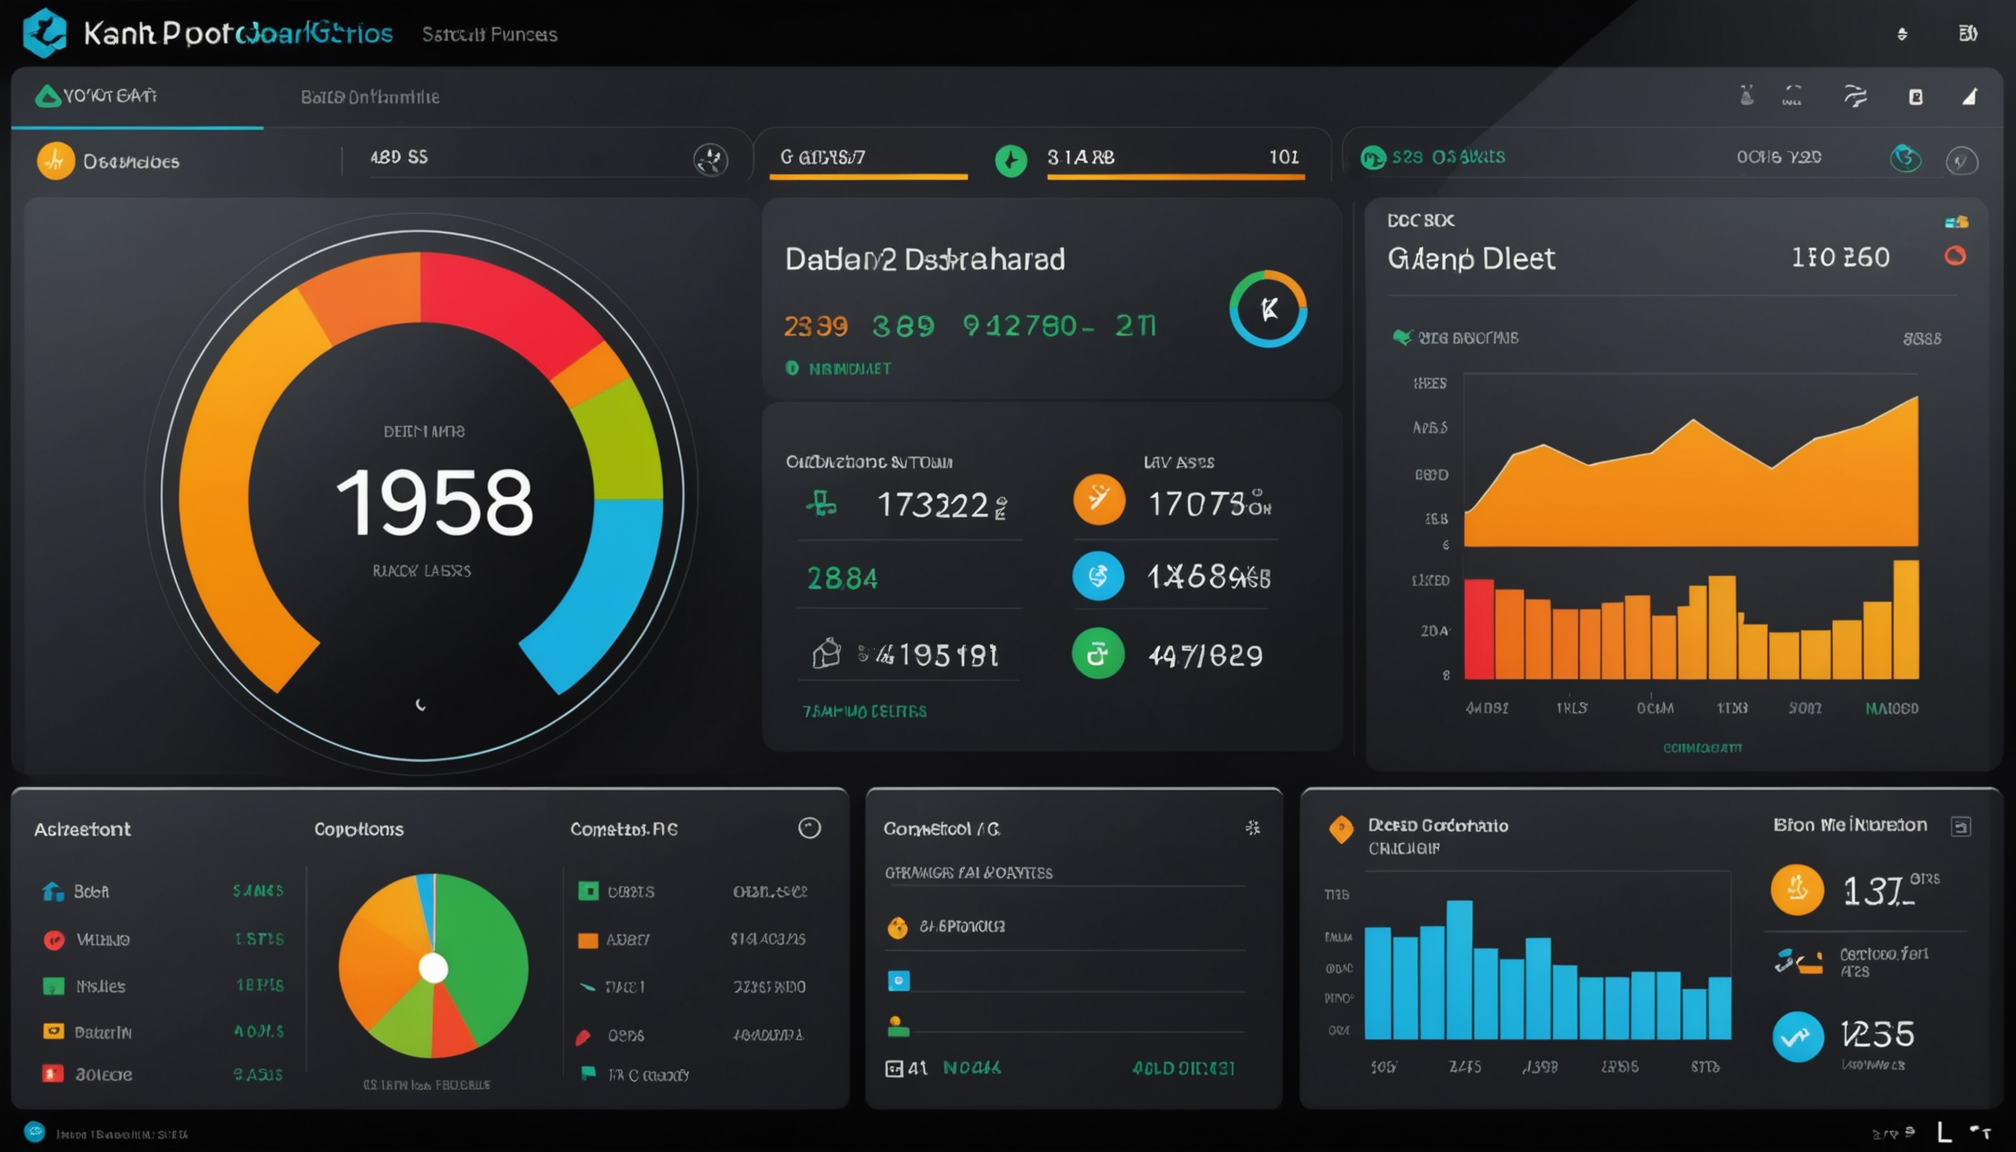Viewport: 2016px width, 1152px height.
Task: Click the blue checkmark circle beside 1235
Action: tap(1797, 1036)
